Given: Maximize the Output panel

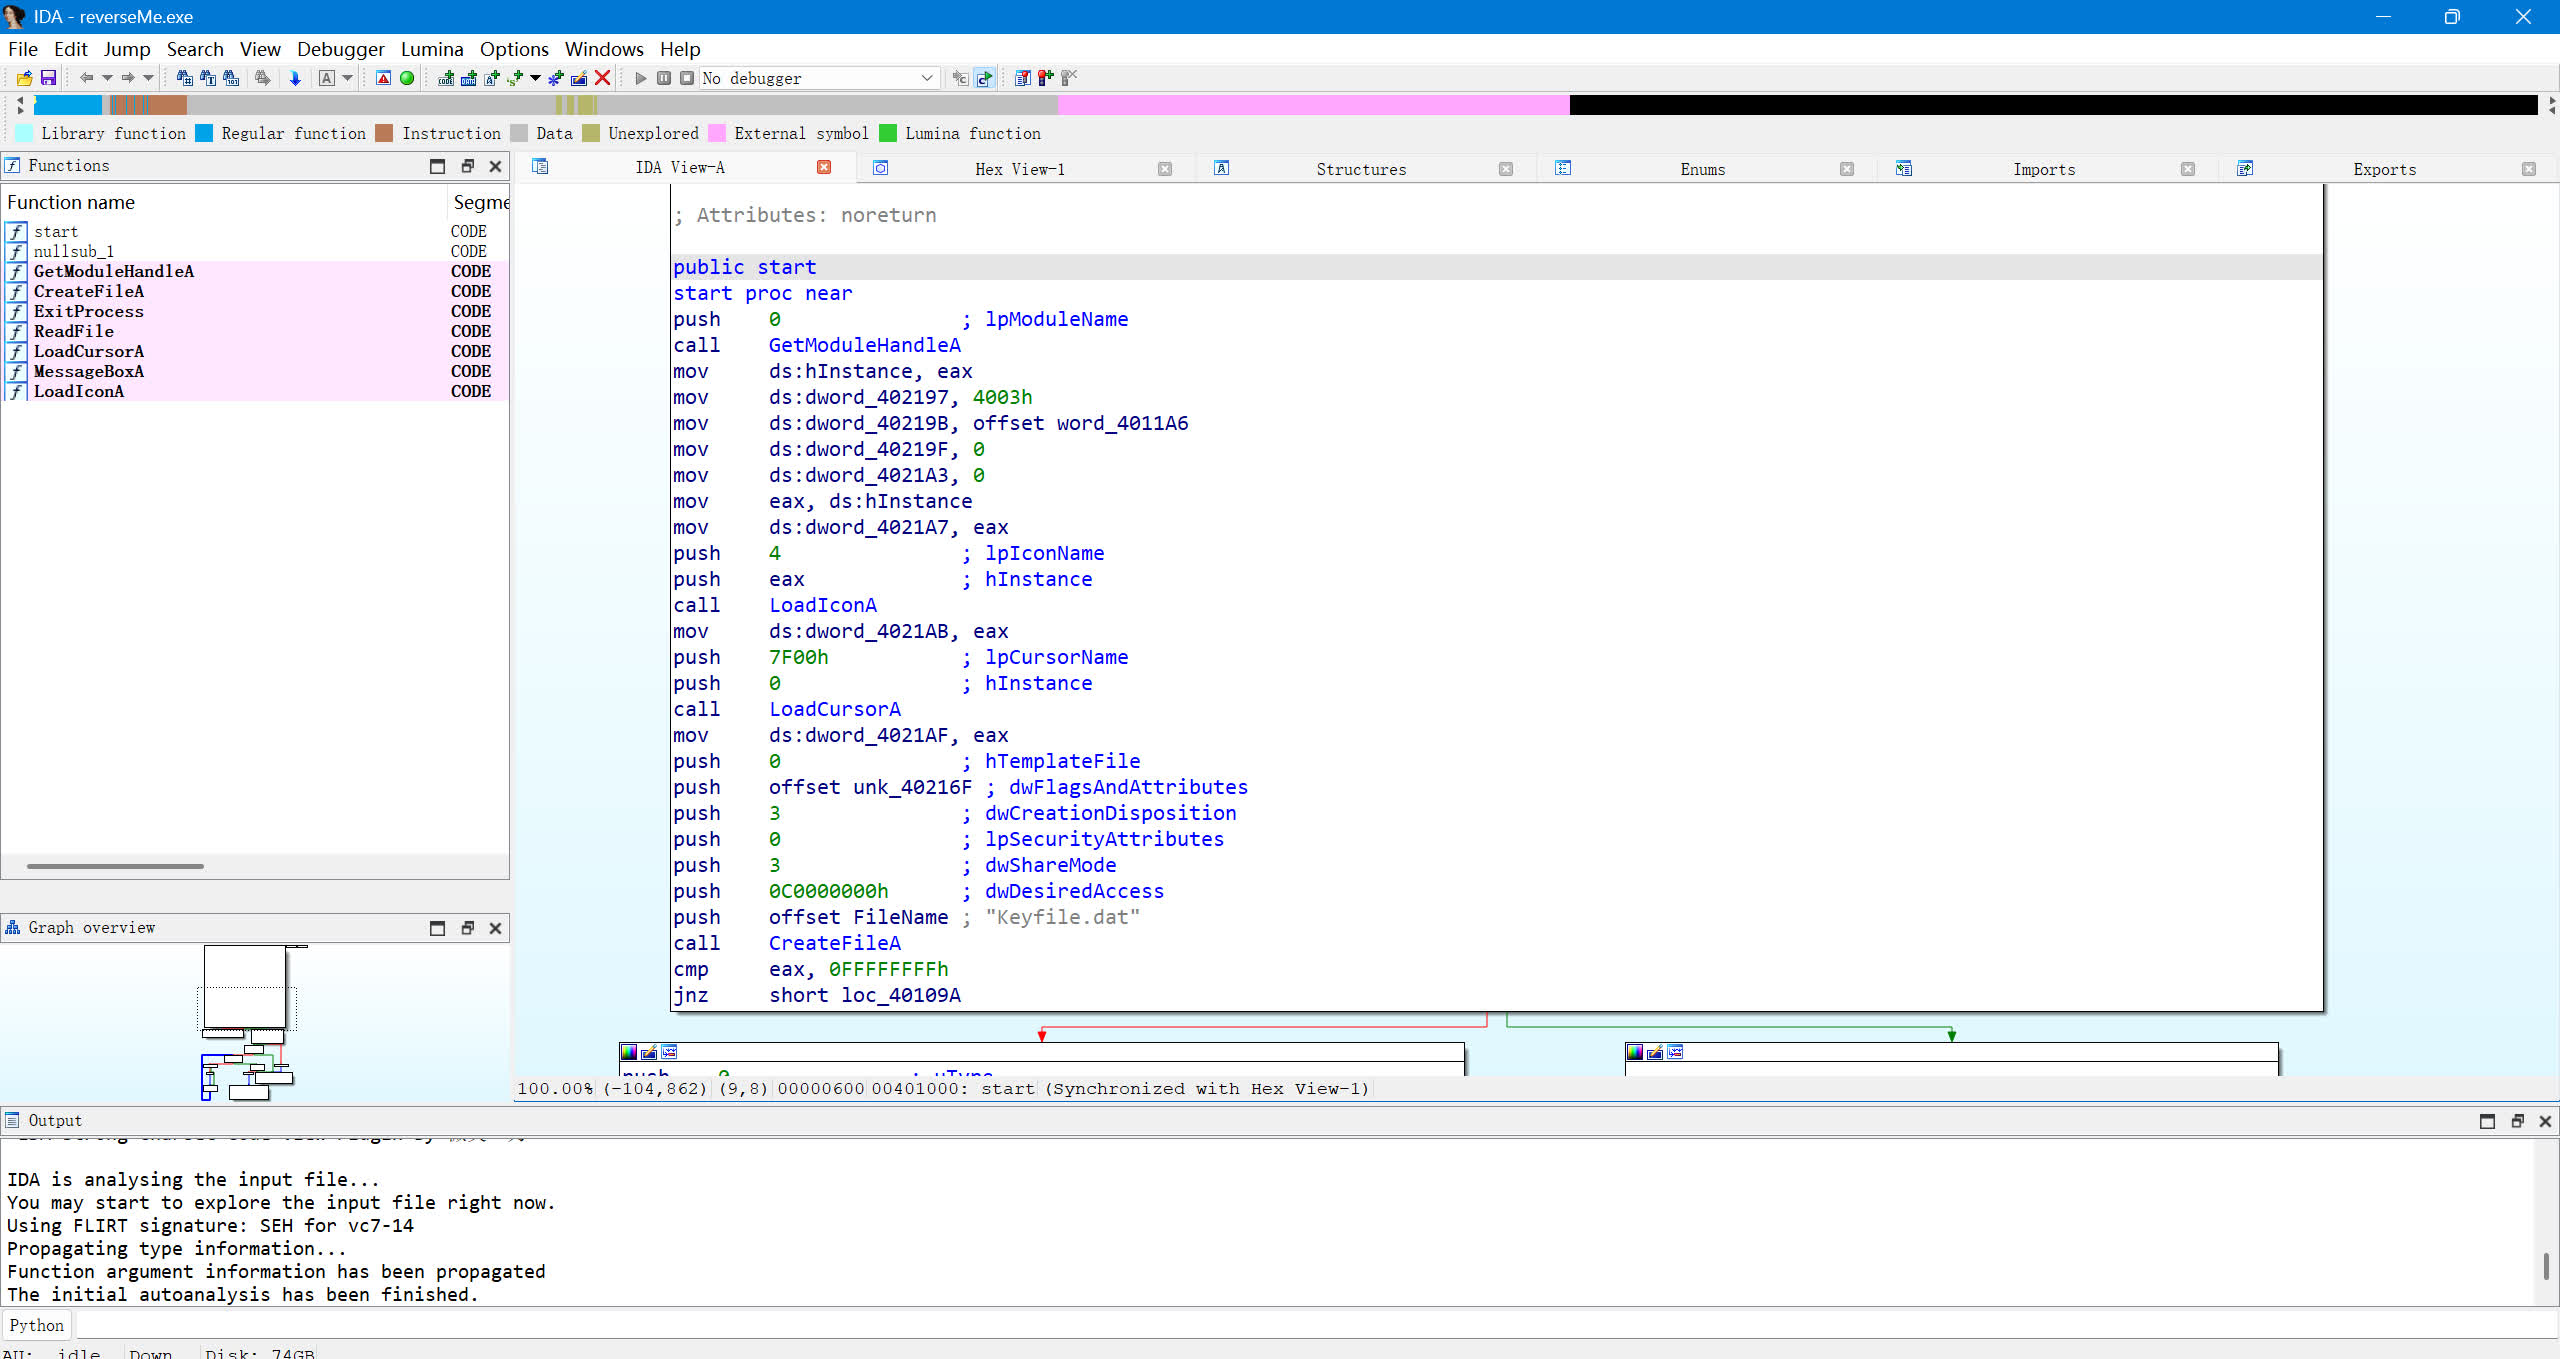Looking at the screenshot, I should click(x=2487, y=1121).
